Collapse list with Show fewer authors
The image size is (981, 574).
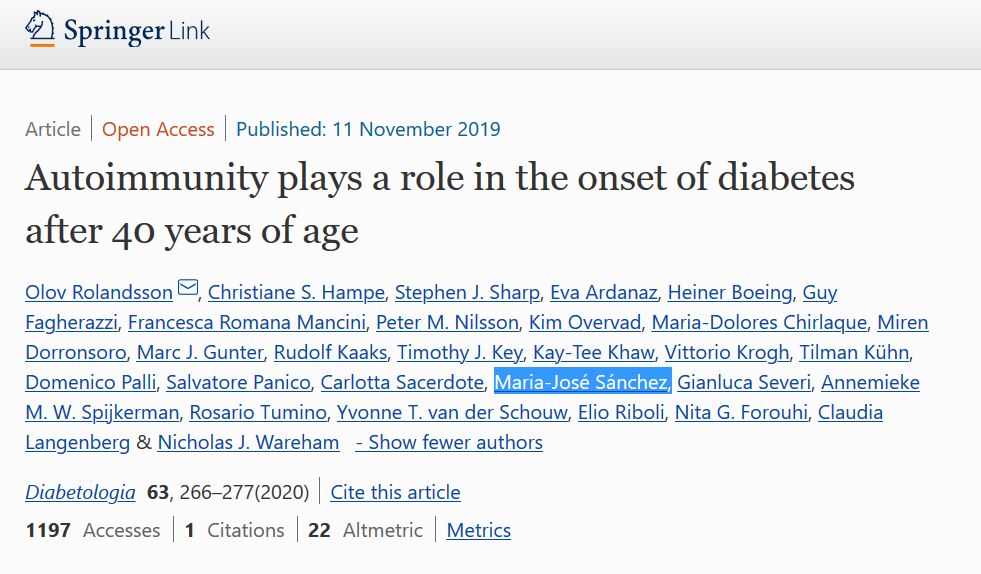[449, 443]
